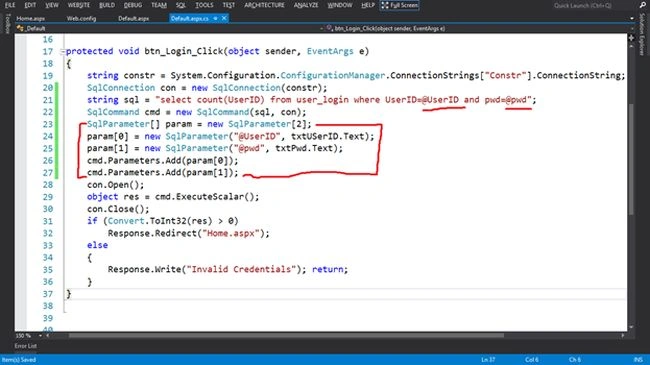Viewport: 650px width, 365px height.
Task: Open the Error List panel
Action: (x=26, y=346)
